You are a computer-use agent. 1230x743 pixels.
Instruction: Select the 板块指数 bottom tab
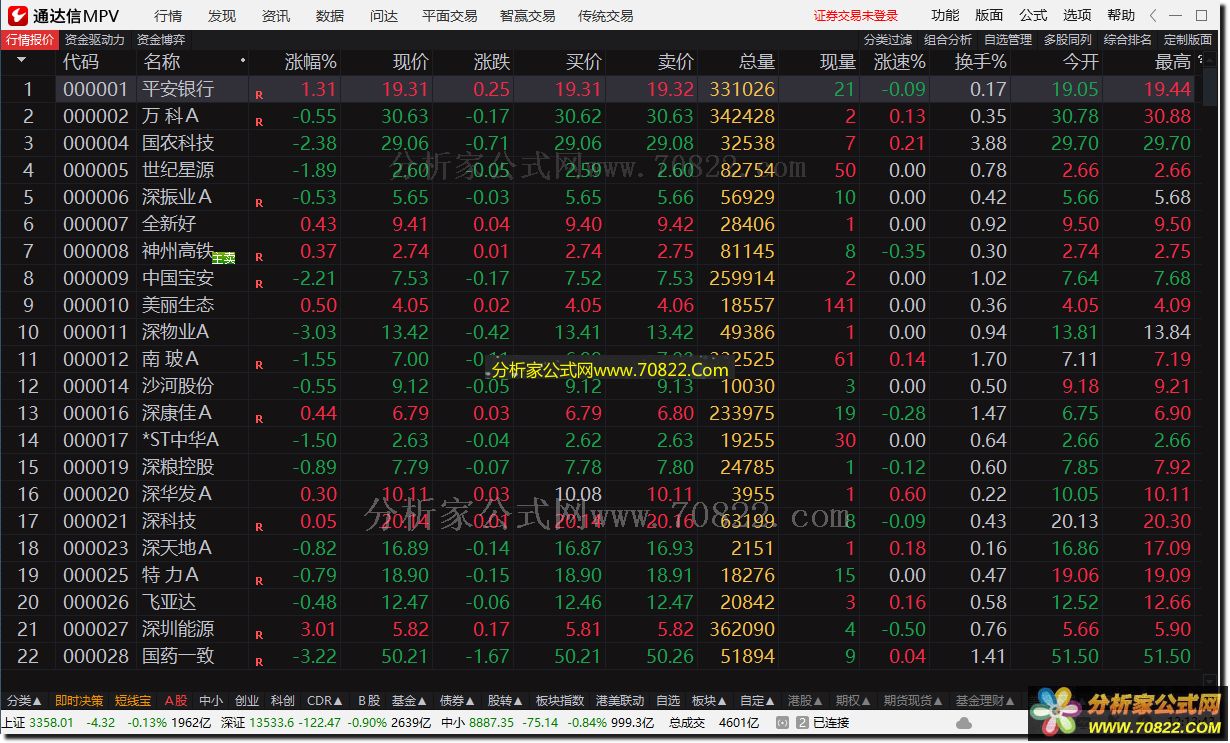click(x=560, y=701)
